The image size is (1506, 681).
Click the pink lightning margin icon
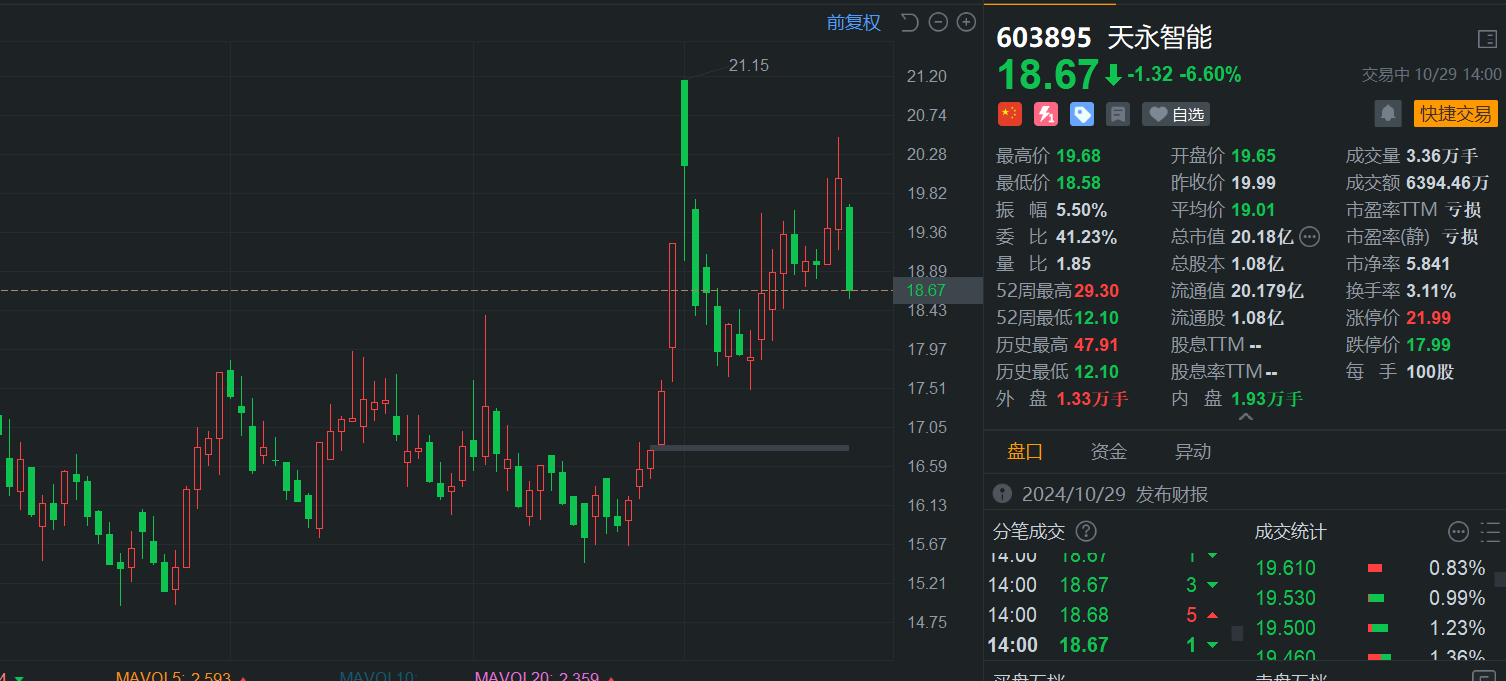[x=1046, y=114]
